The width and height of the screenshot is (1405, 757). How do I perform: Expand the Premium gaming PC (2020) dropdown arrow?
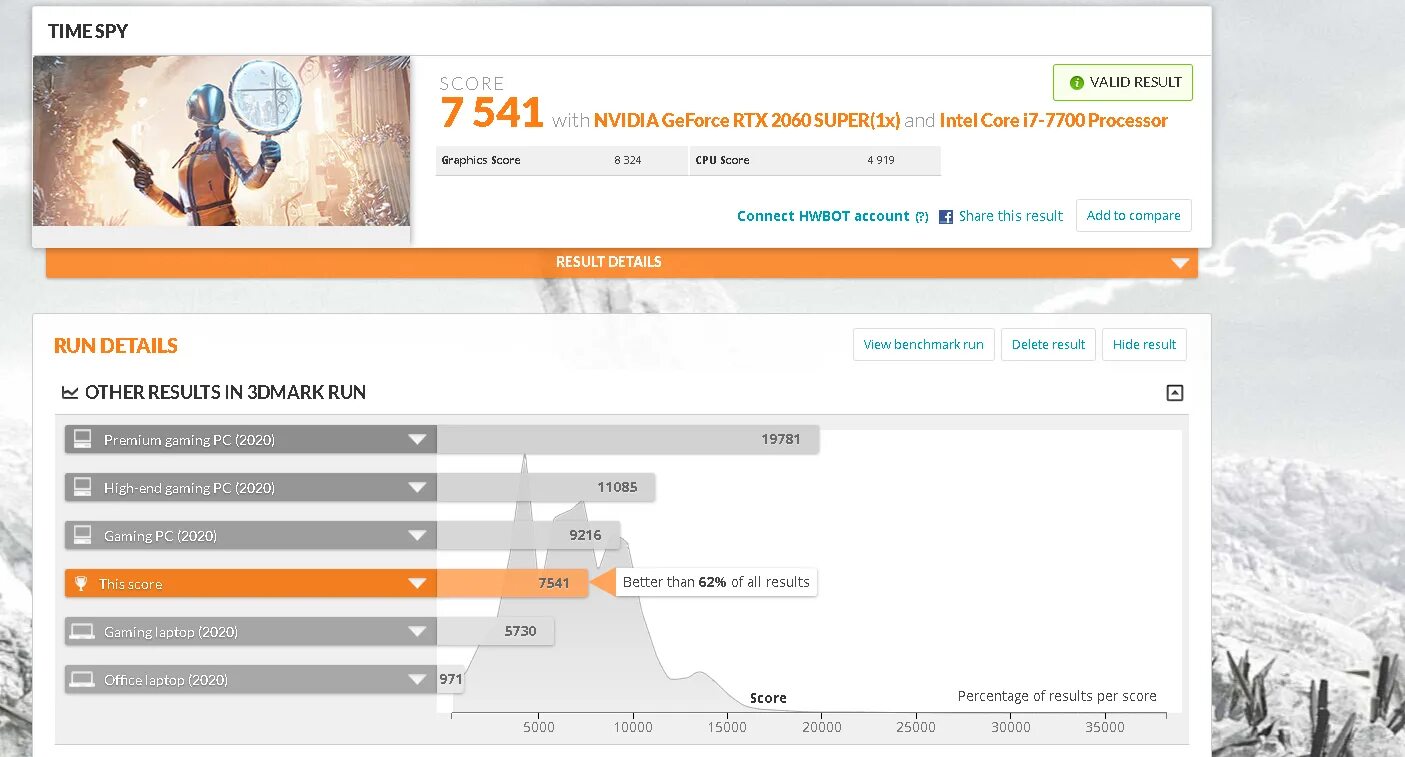[417, 440]
